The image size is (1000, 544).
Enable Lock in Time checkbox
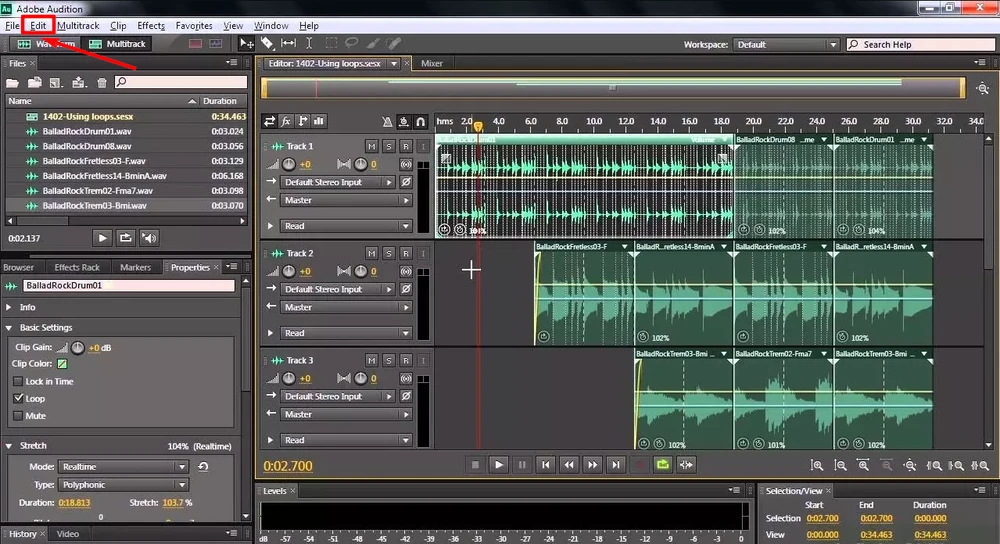[x=18, y=381]
